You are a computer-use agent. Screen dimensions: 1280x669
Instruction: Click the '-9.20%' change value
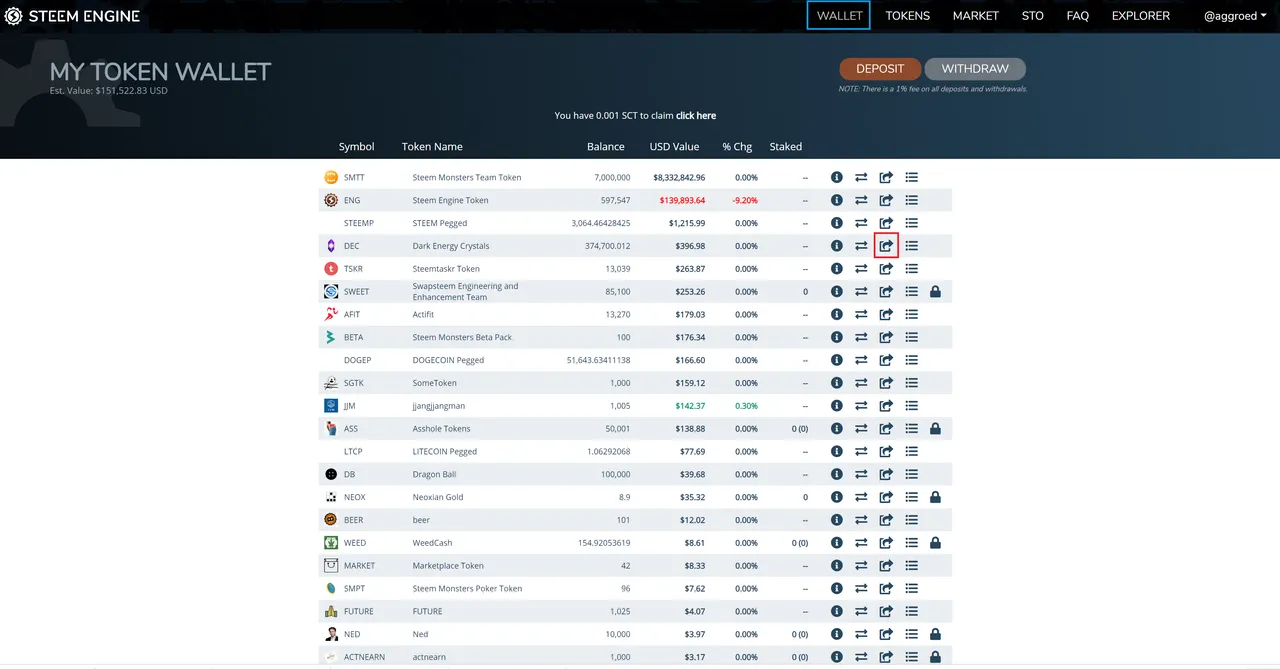click(744, 200)
